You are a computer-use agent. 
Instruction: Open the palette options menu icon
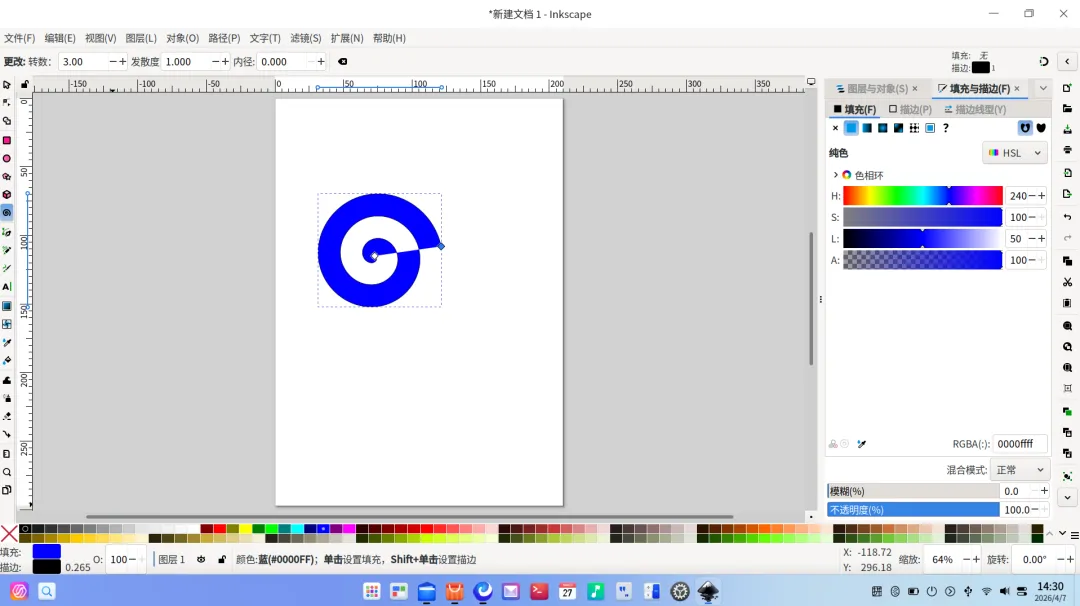[x=1074, y=535]
